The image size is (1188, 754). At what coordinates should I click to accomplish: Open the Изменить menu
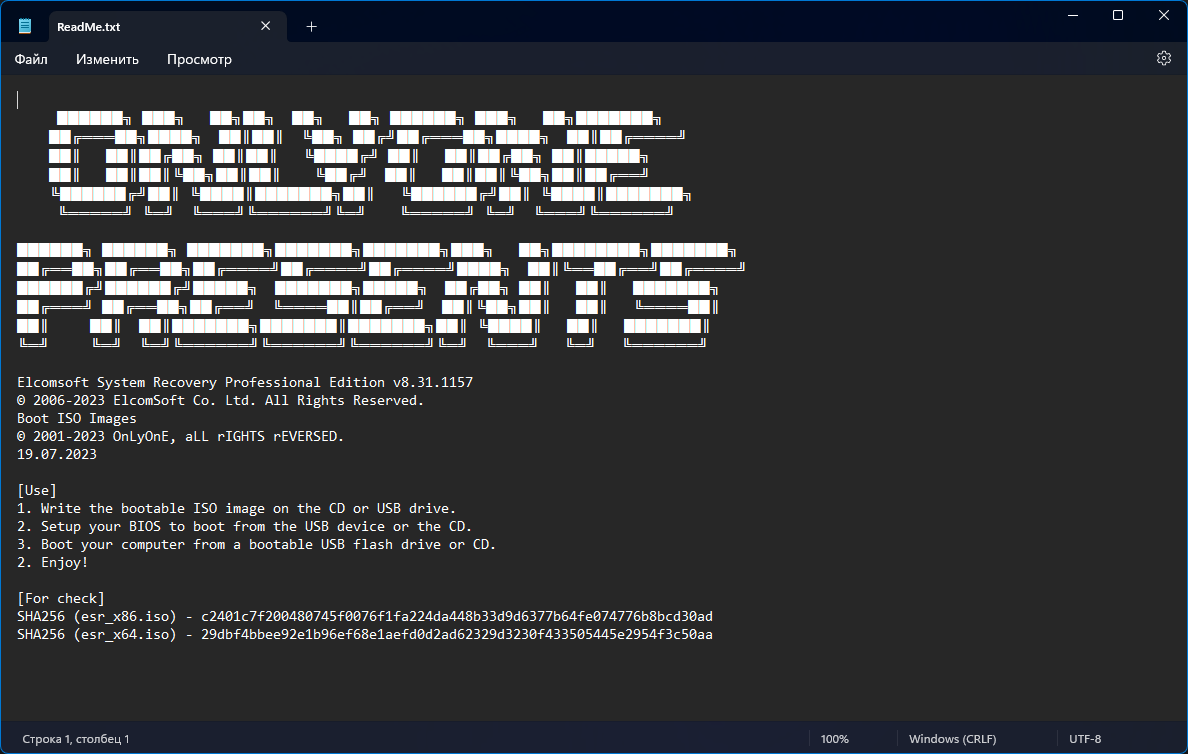click(x=108, y=59)
